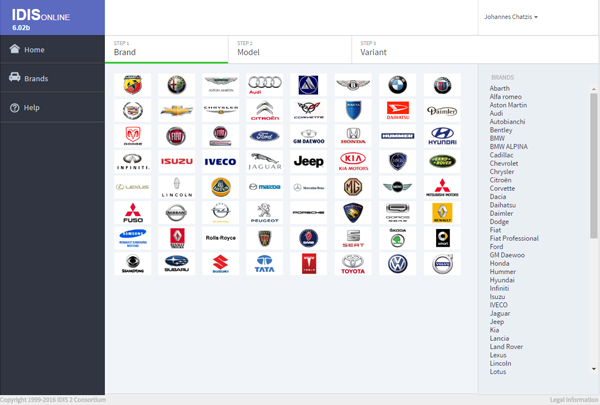Choose the Lexus logo tile
The image size is (600, 405).
point(132,187)
